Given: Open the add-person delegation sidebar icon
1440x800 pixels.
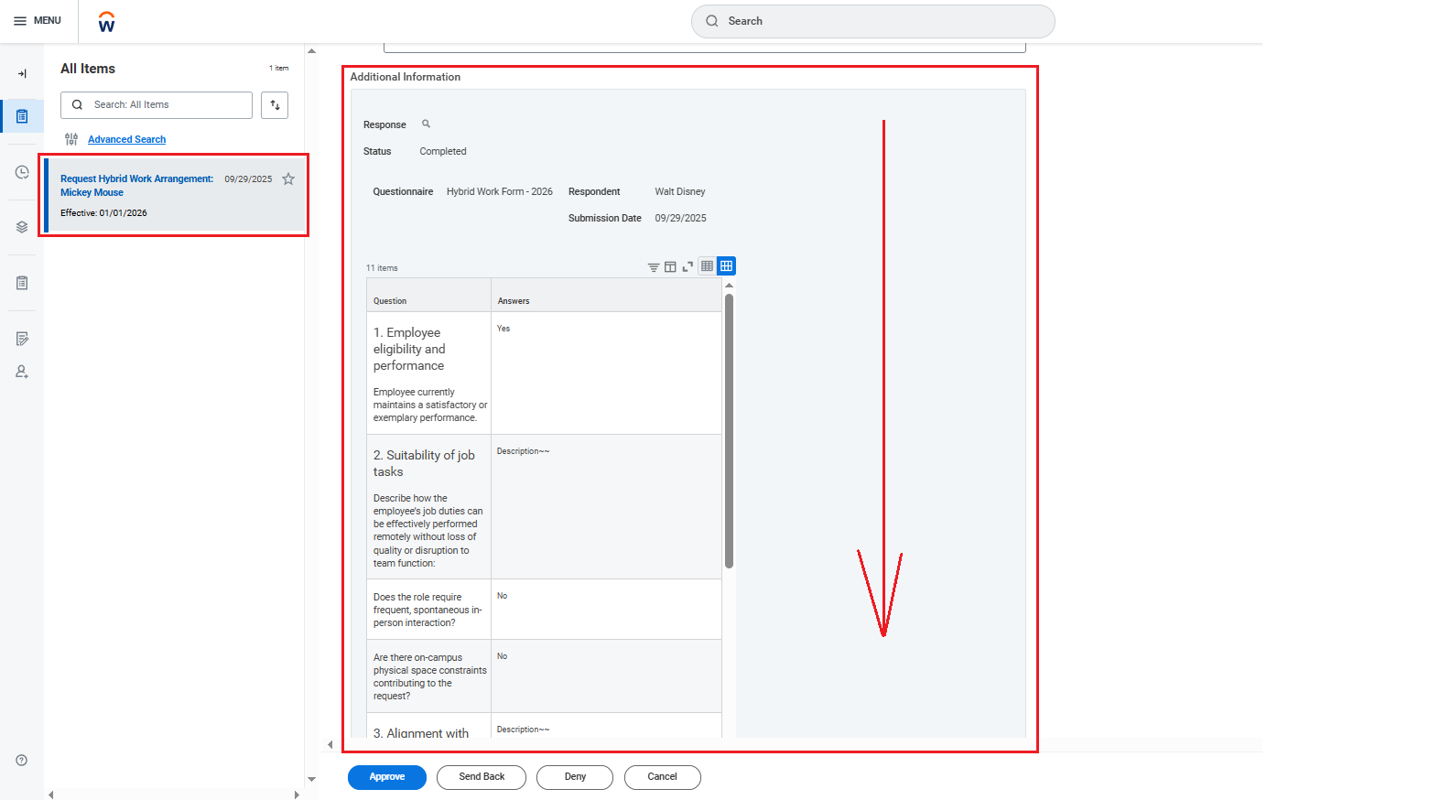Looking at the screenshot, I should click(x=22, y=372).
